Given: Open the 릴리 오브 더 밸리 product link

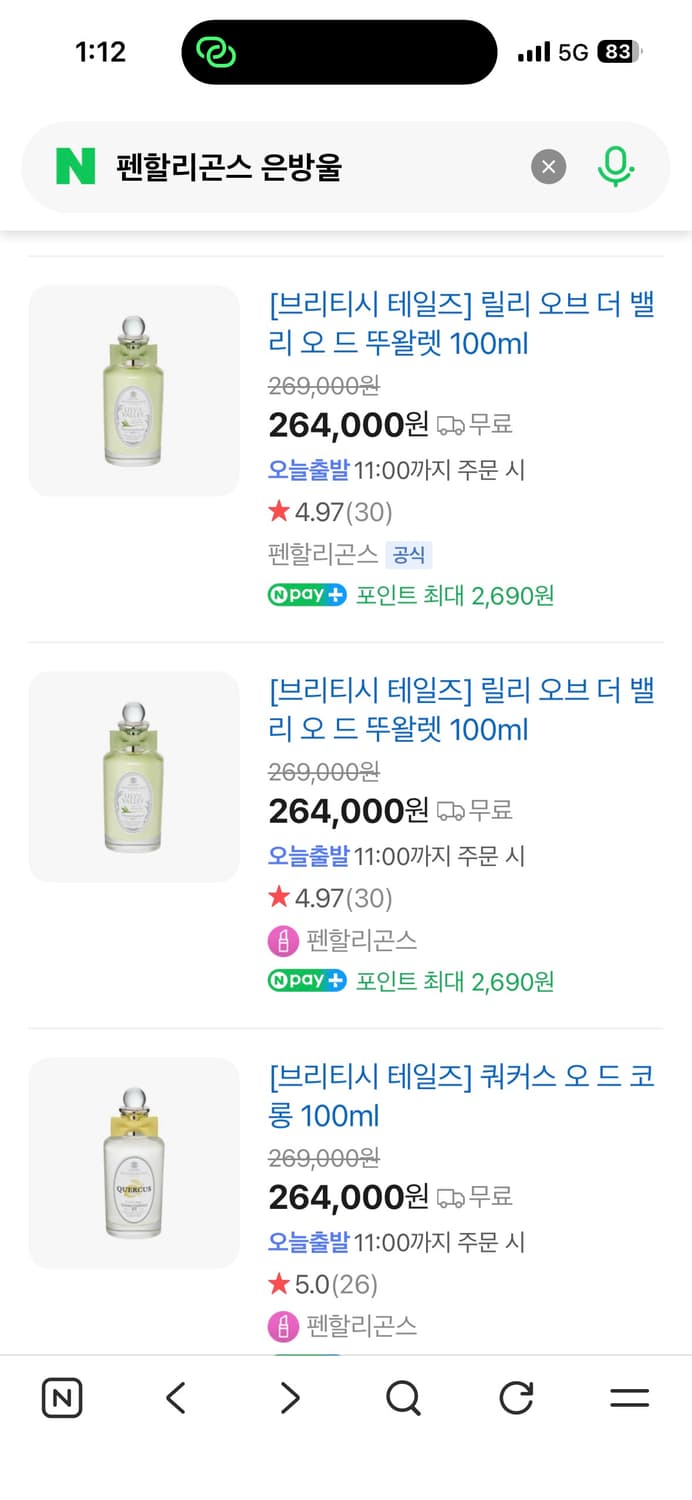Looking at the screenshot, I should coord(461,327).
